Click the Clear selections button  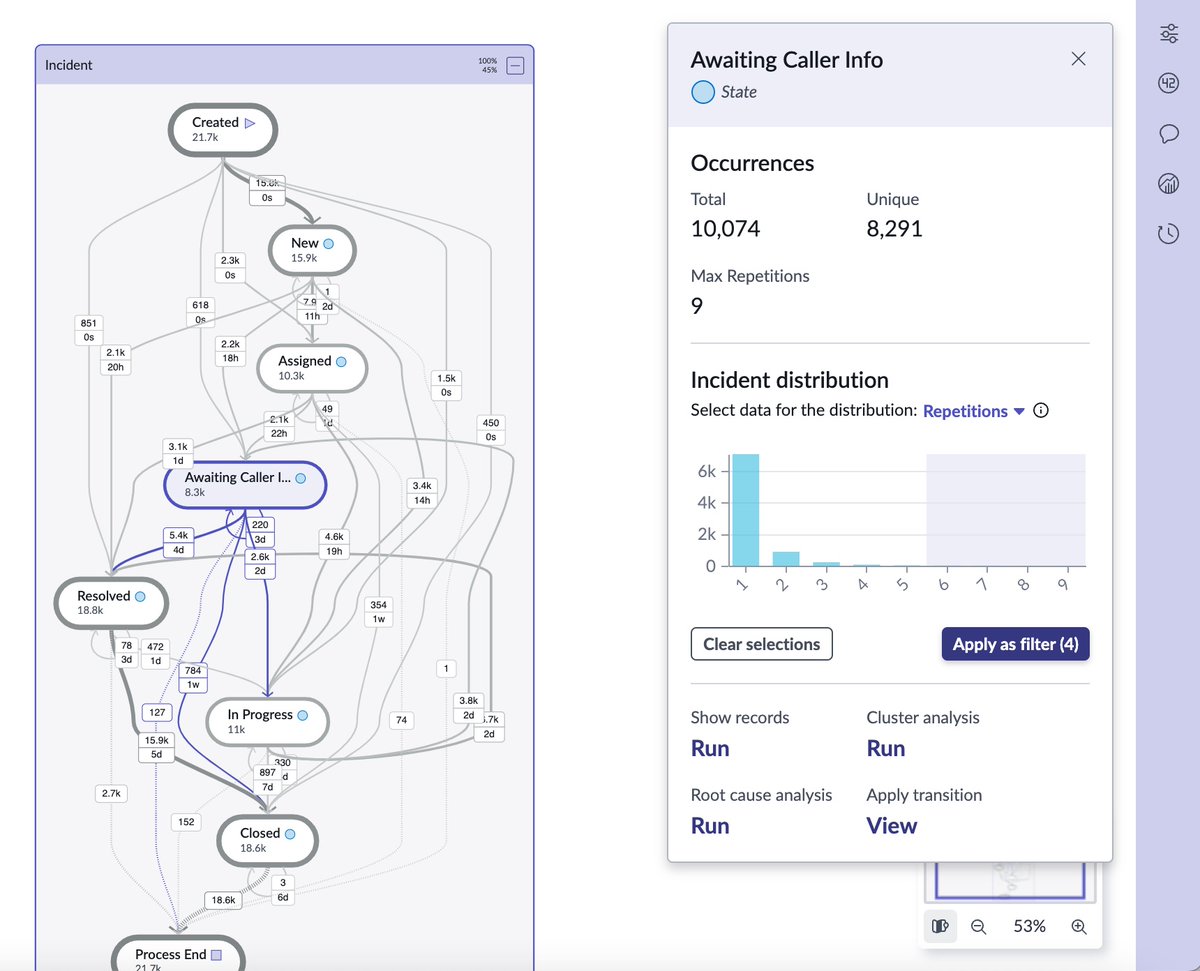tap(761, 644)
